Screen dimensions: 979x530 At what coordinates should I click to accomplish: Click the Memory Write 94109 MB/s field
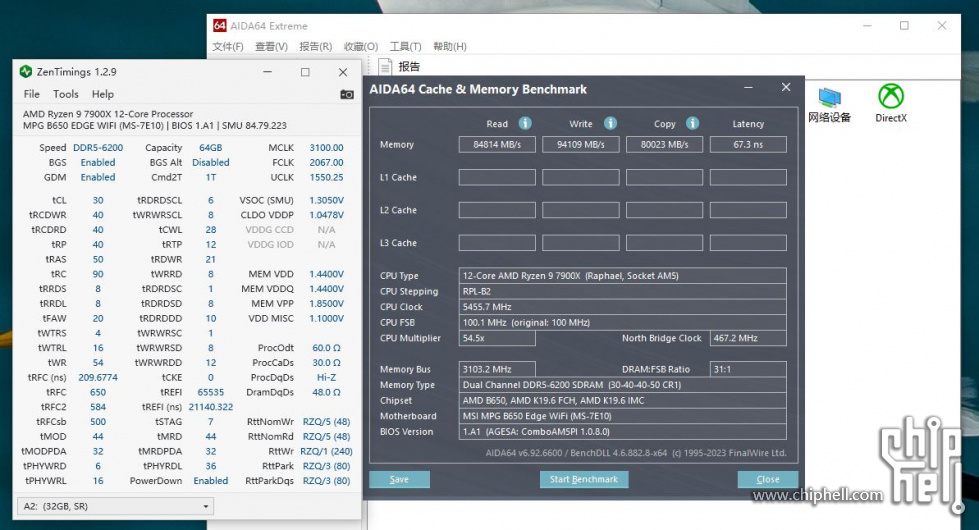[x=581, y=144]
